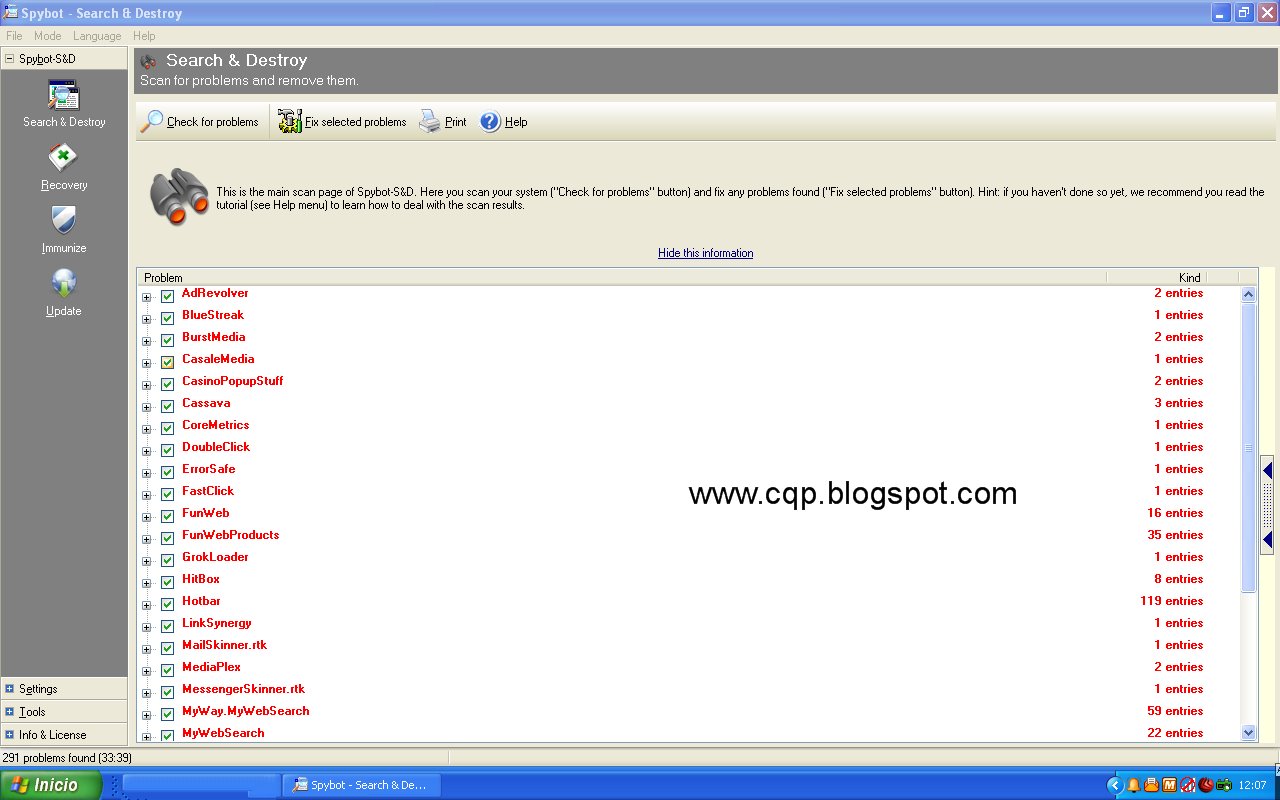Uncheck the Hotbar checkbox
1280x800 pixels.
point(167,605)
